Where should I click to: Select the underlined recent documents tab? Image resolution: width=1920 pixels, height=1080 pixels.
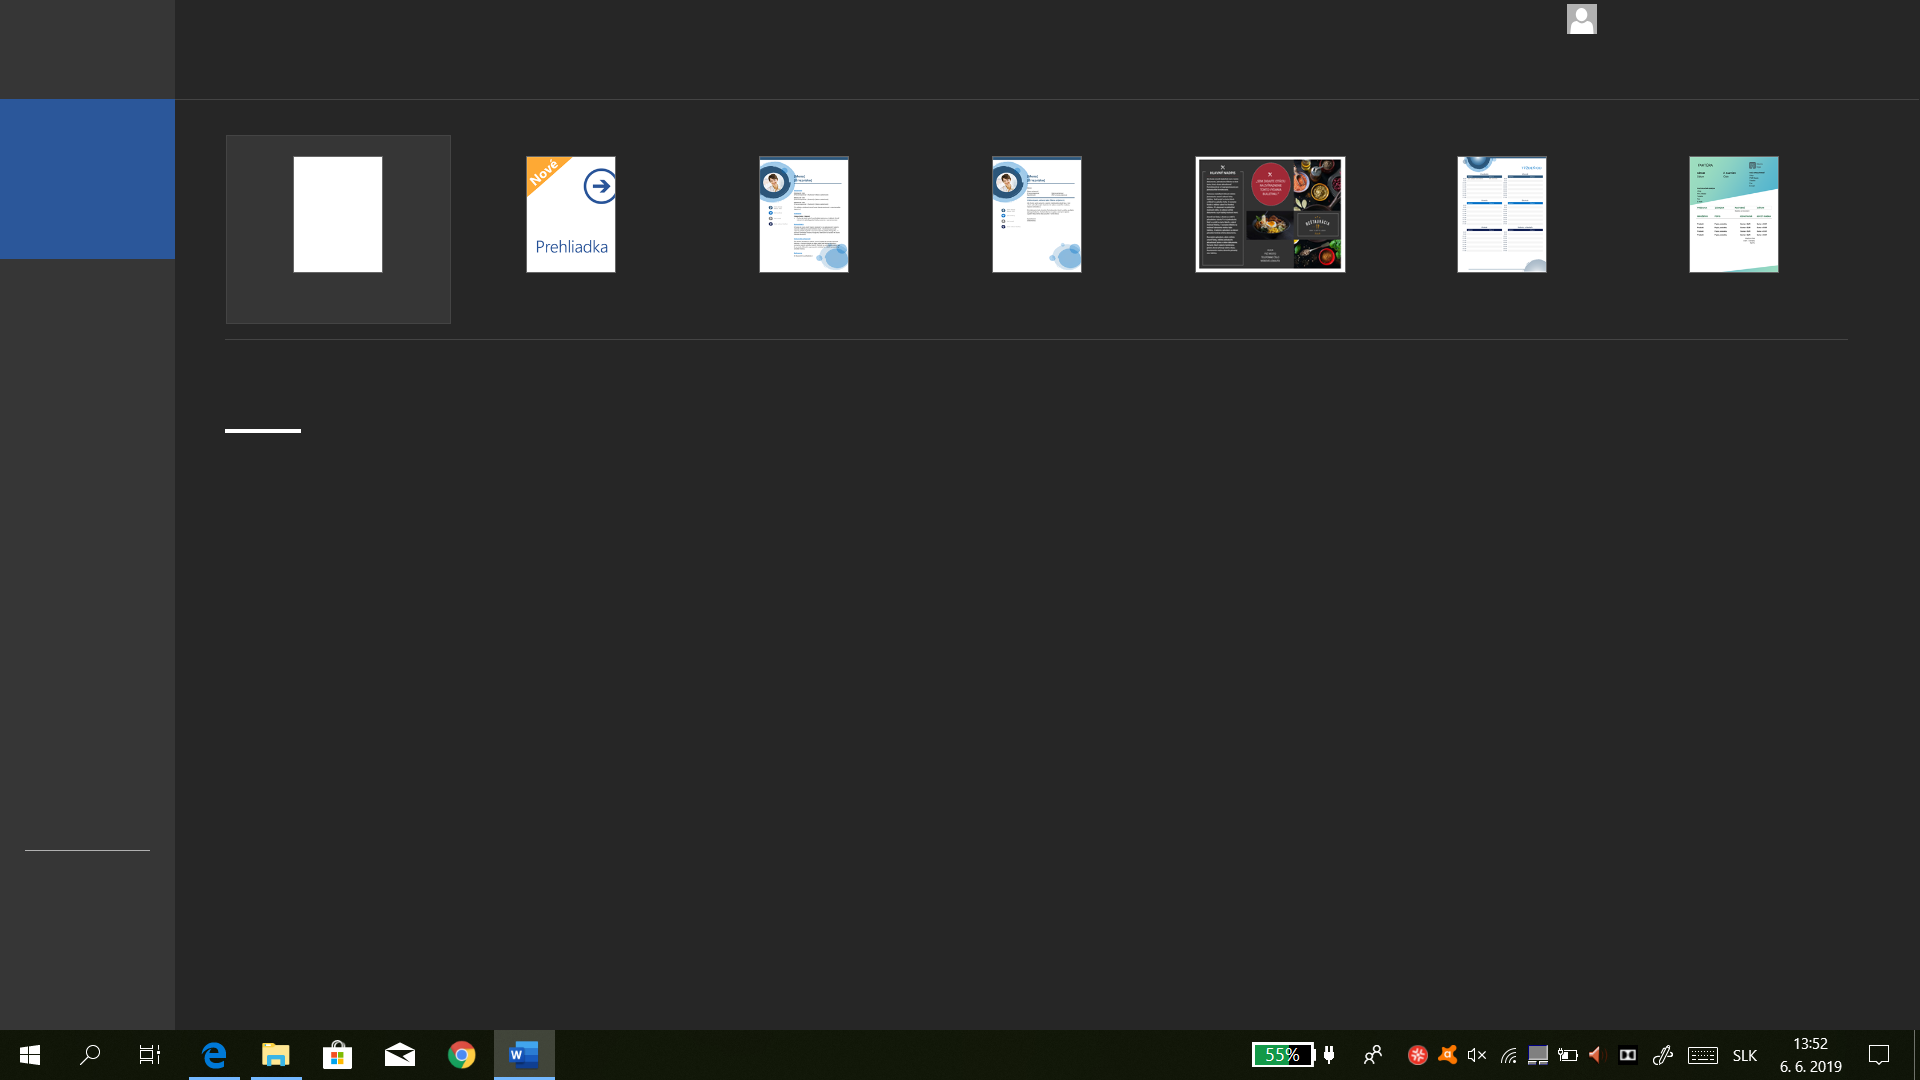(x=262, y=418)
